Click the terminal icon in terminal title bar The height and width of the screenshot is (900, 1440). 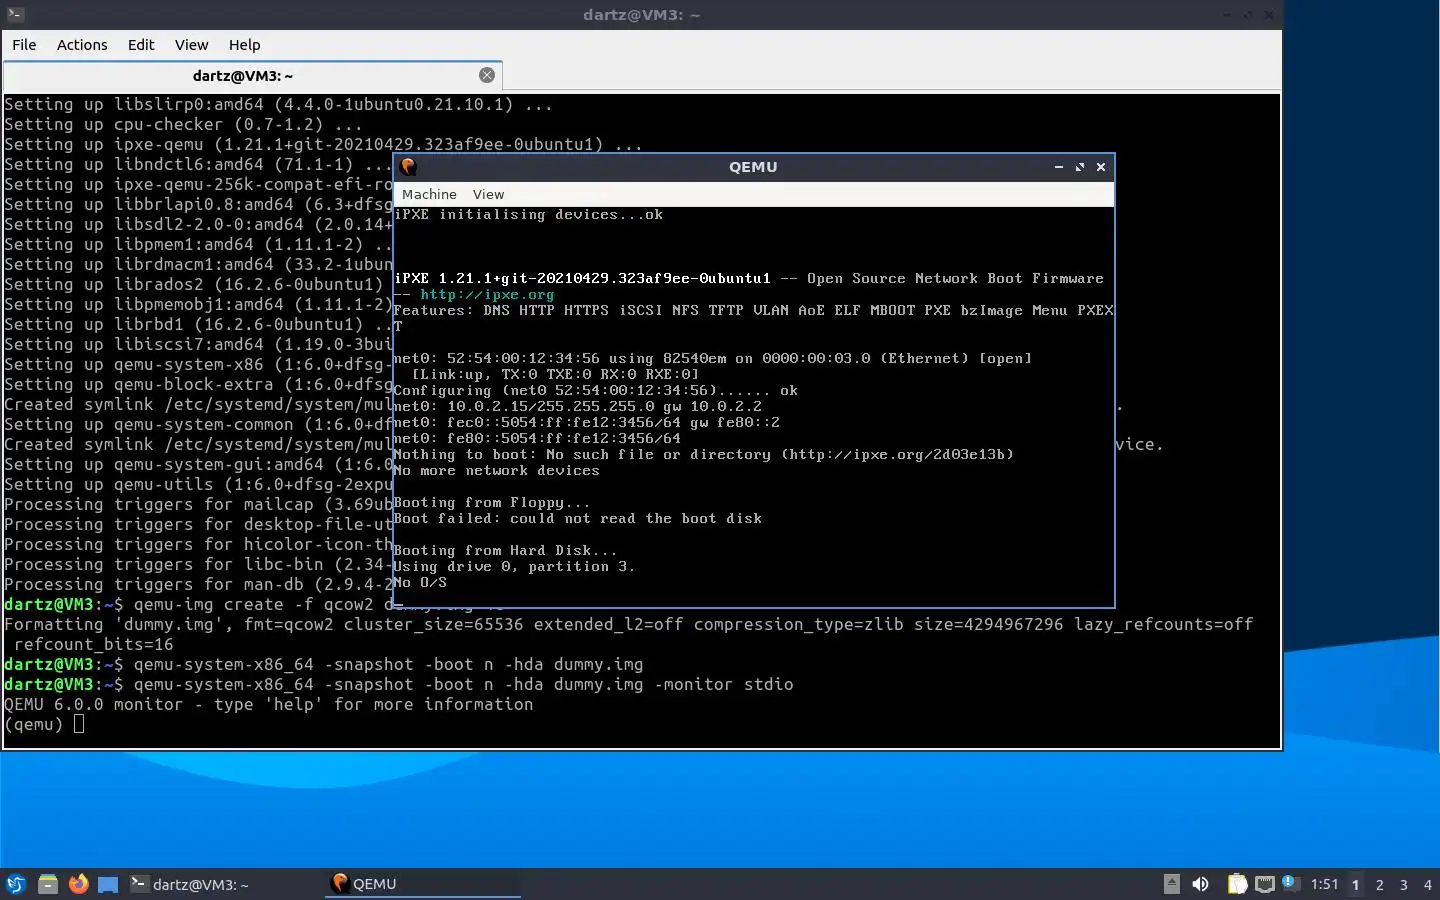tap(14, 15)
